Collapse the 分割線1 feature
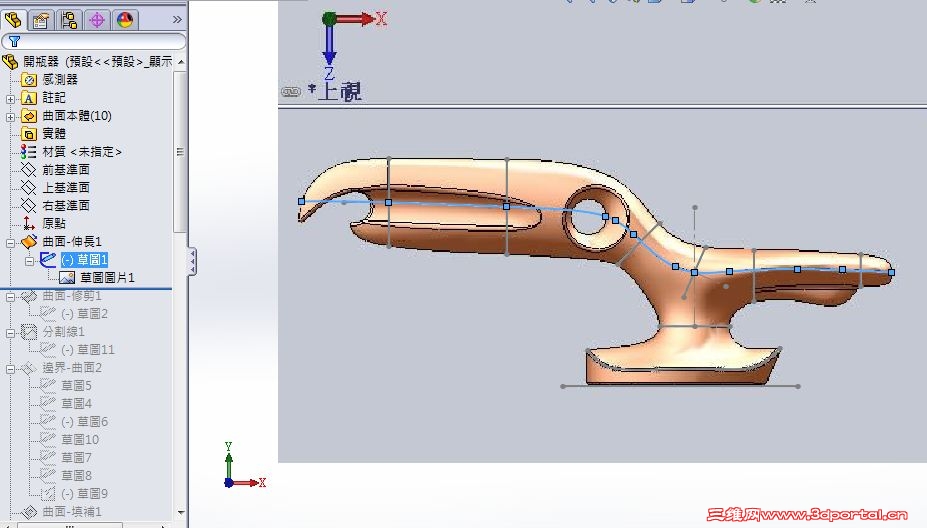The width and height of the screenshot is (927, 528). click(x=10, y=333)
